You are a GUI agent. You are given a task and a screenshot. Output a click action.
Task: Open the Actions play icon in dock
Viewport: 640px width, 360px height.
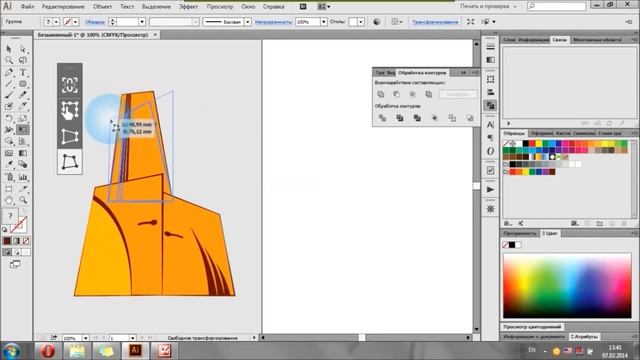491,190
